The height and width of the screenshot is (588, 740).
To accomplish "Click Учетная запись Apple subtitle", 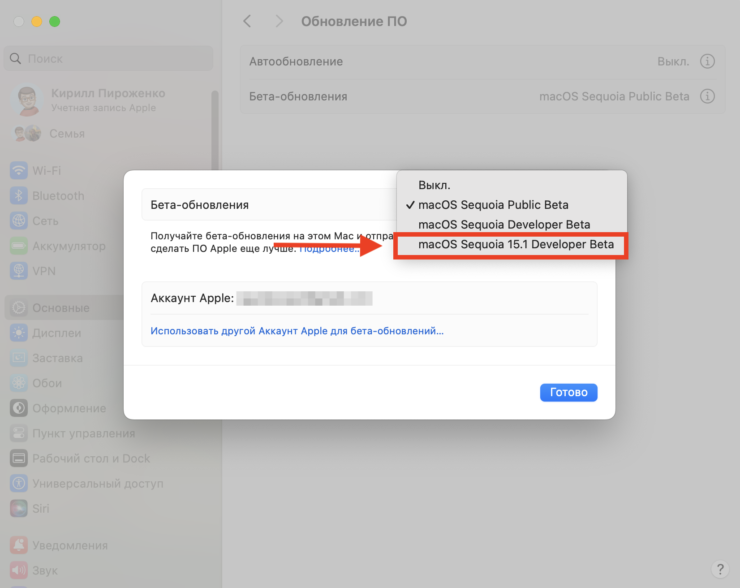I will [x=103, y=108].
